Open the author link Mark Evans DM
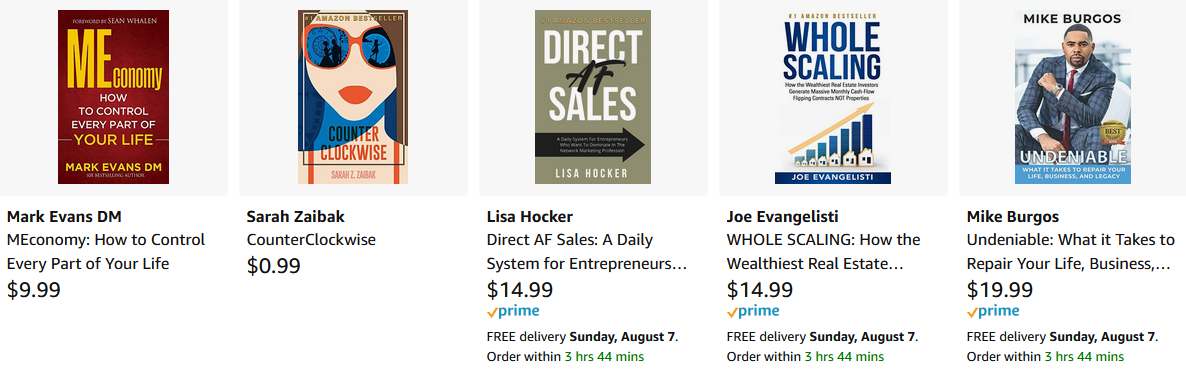The height and width of the screenshot is (386, 1186). tap(64, 216)
